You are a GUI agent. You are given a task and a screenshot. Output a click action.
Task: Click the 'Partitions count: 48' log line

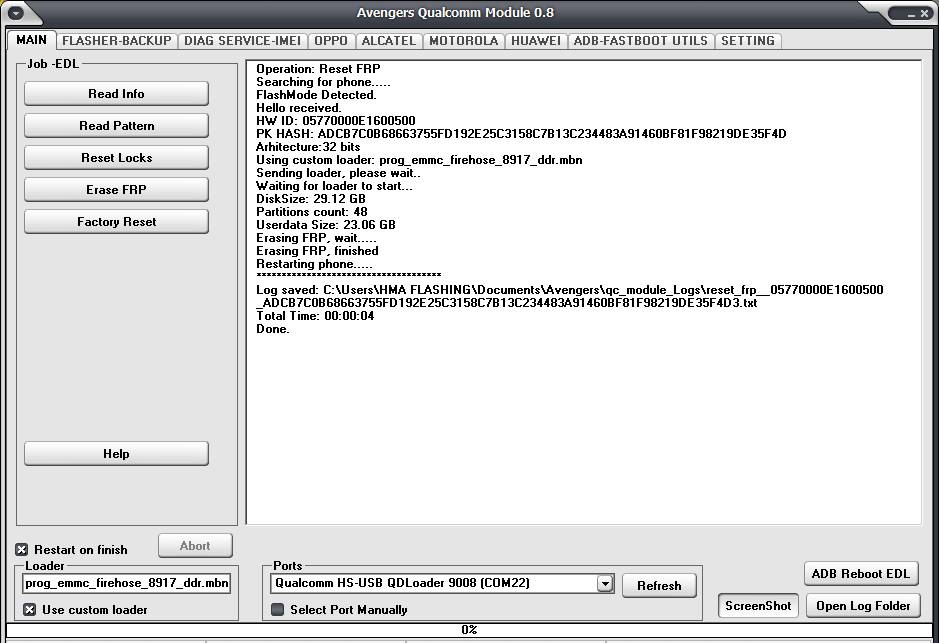(311, 212)
